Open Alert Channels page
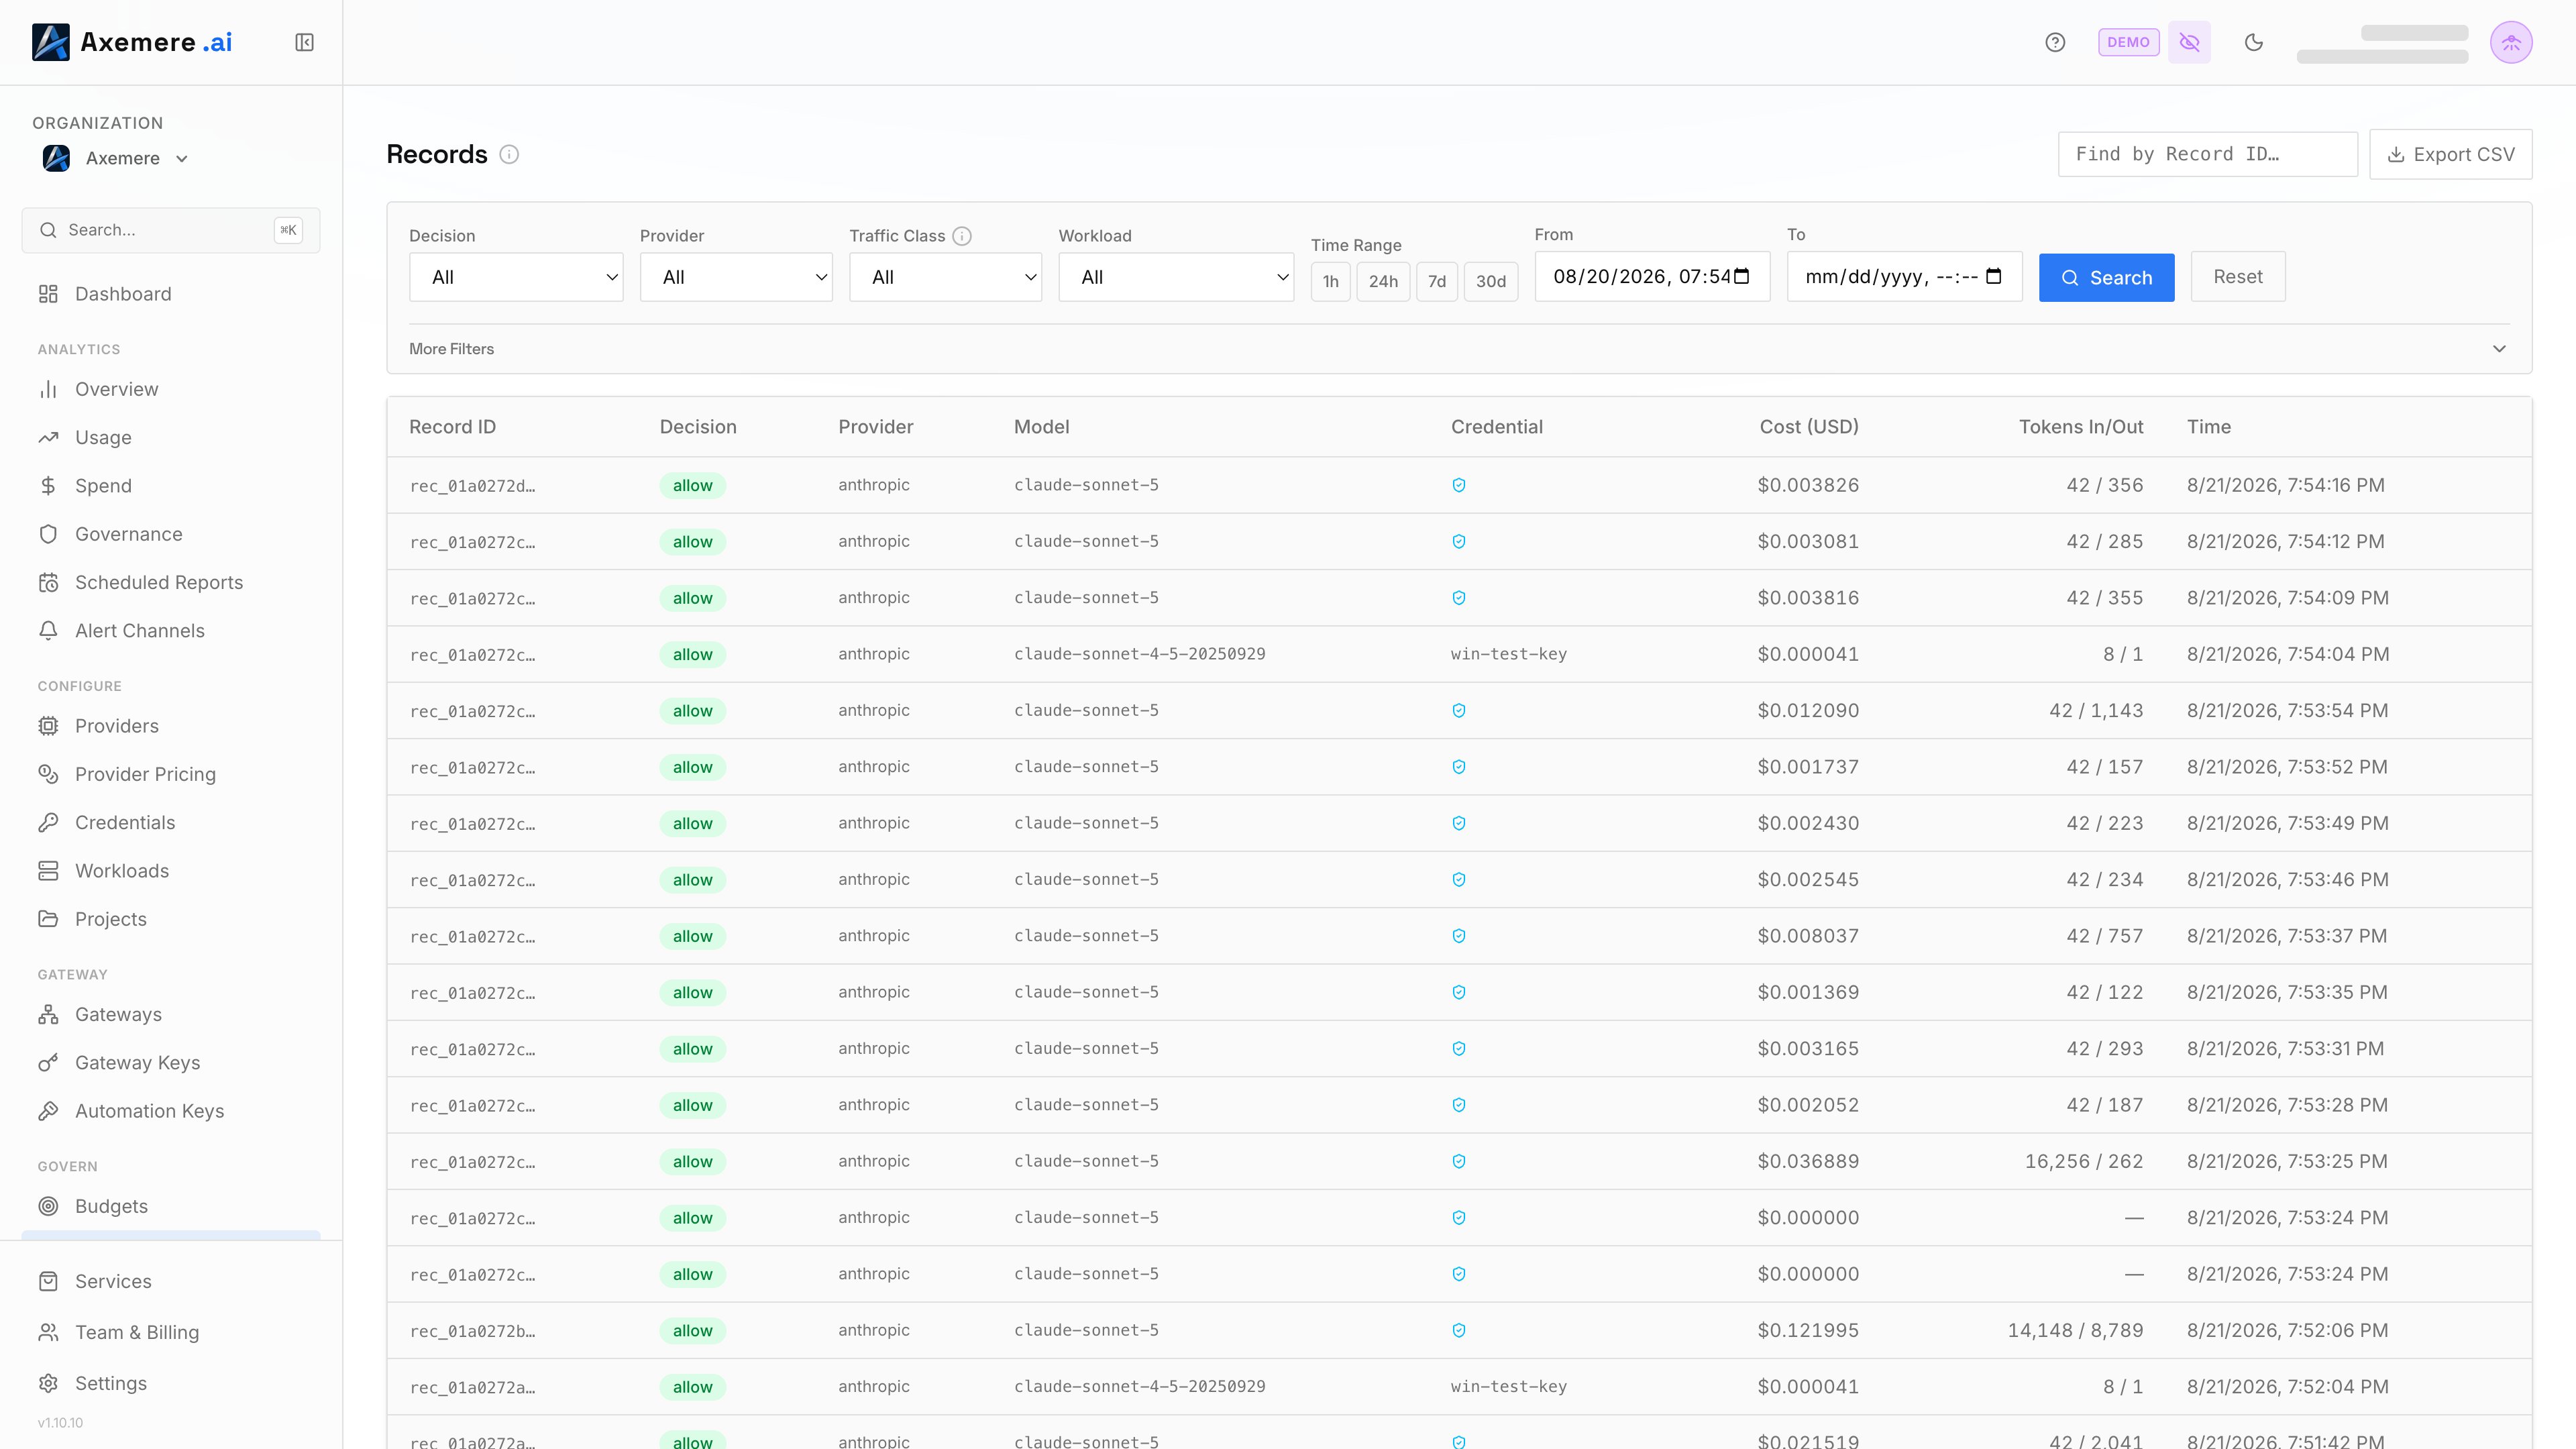 pyautogui.click(x=171, y=631)
